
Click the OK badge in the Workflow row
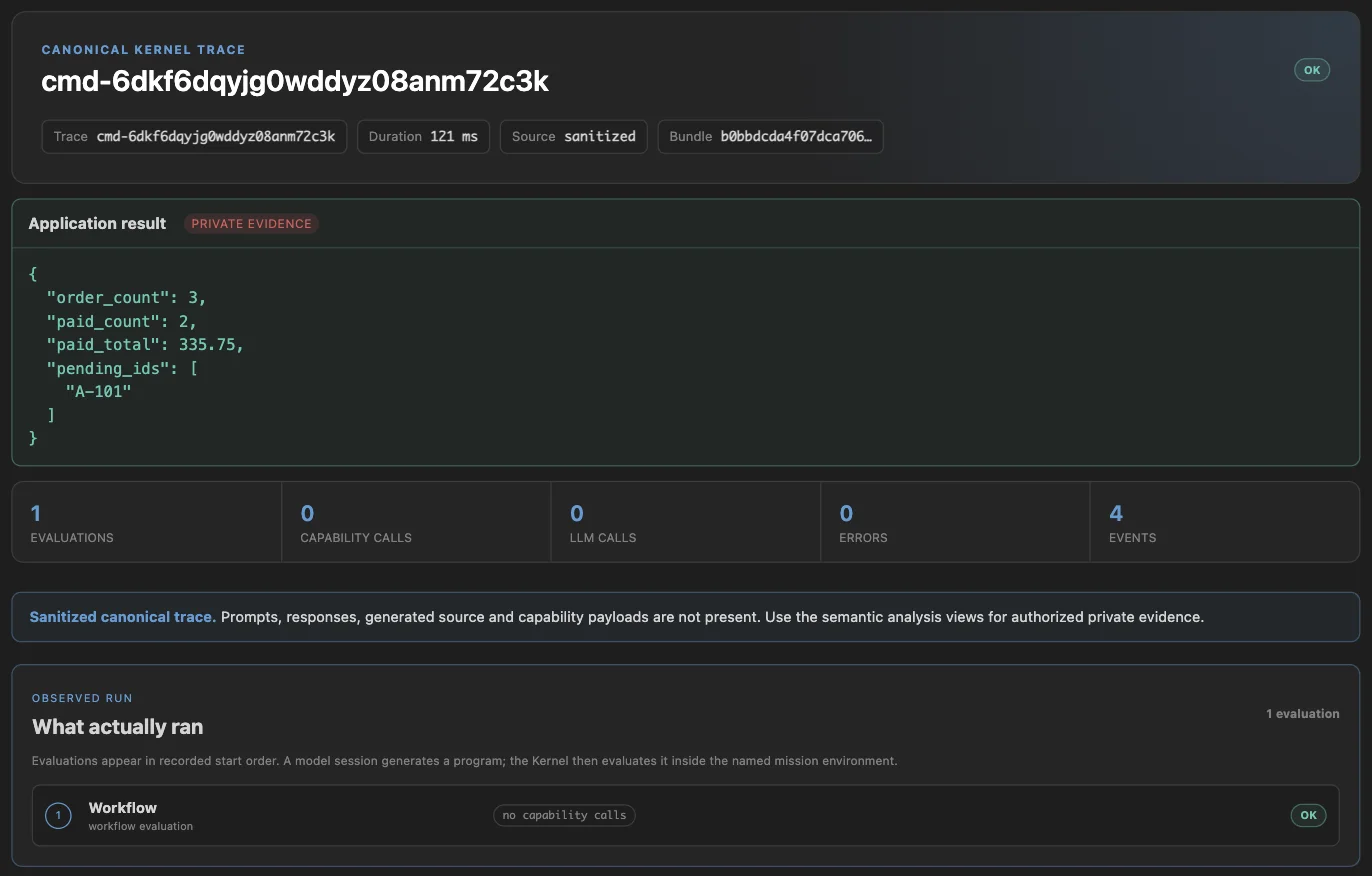point(1308,815)
